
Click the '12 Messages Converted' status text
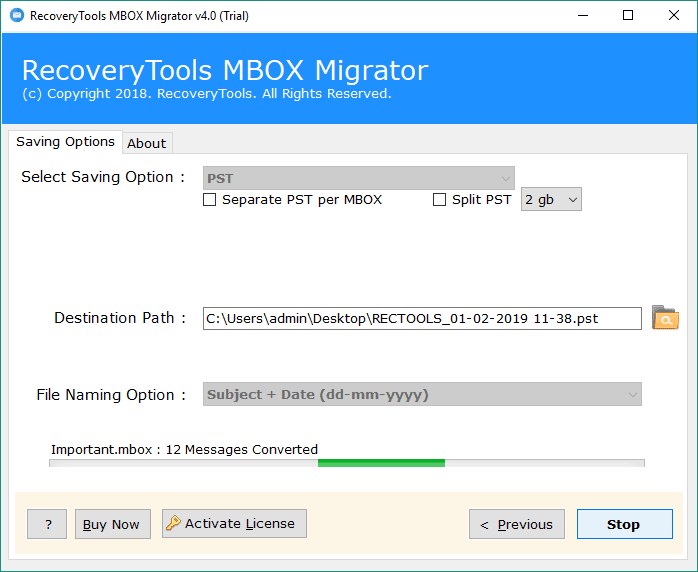(x=242, y=450)
